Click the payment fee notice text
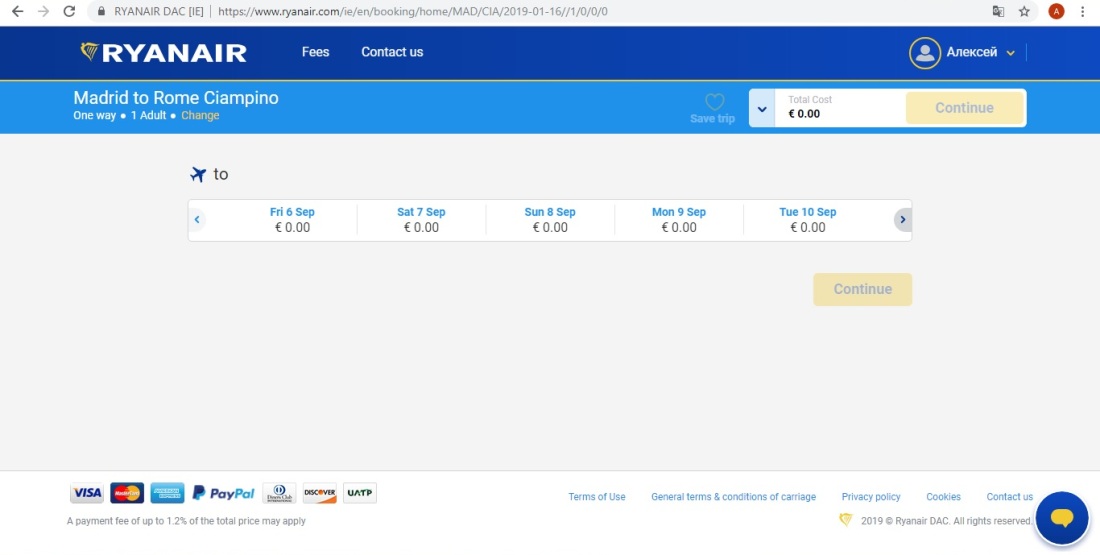This screenshot has width=1100, height=555. pyautogui.click(x=187, y=521)
